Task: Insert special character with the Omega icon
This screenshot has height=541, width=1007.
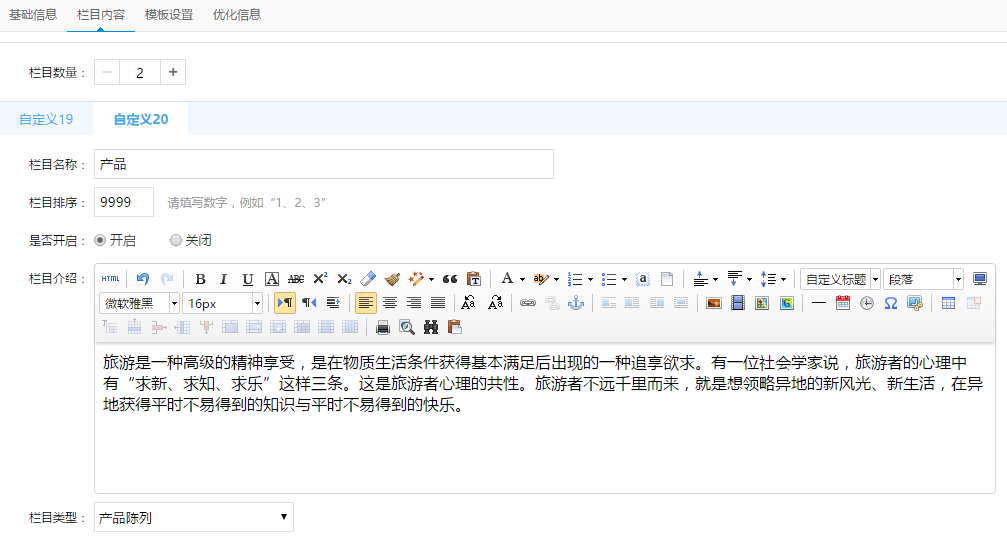Action: (890, 303)
